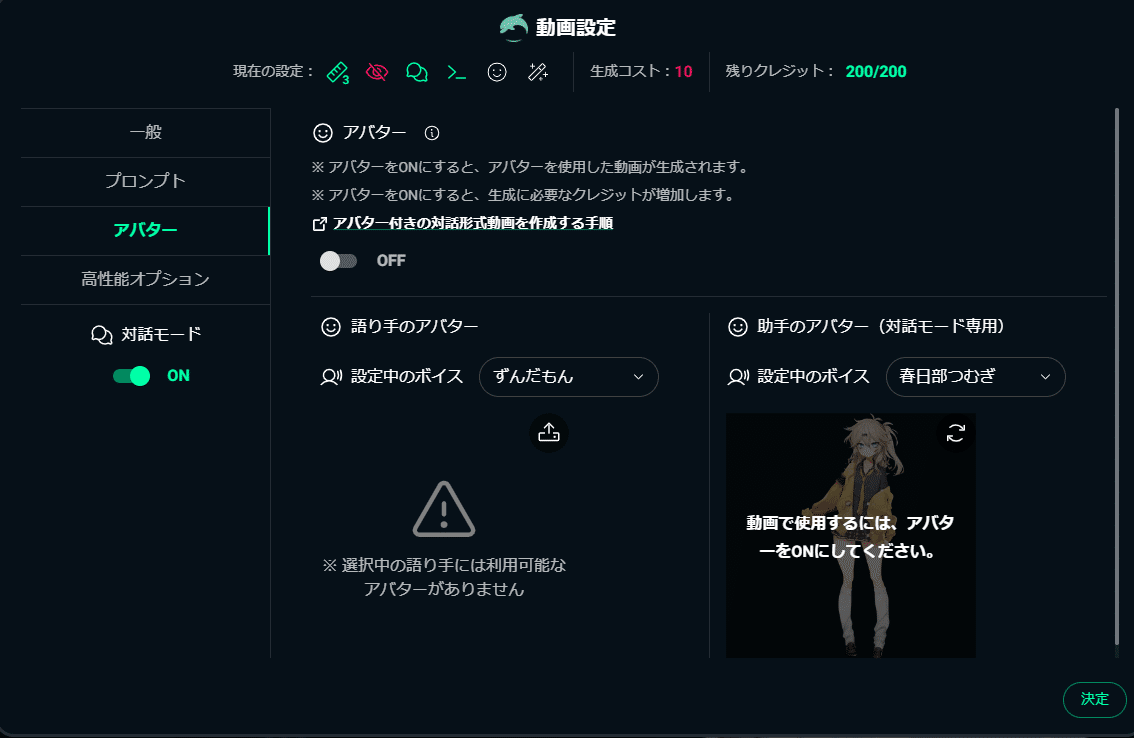Switch to the 高性能オプション tab

pyautogui.click(x=145, y=279)
